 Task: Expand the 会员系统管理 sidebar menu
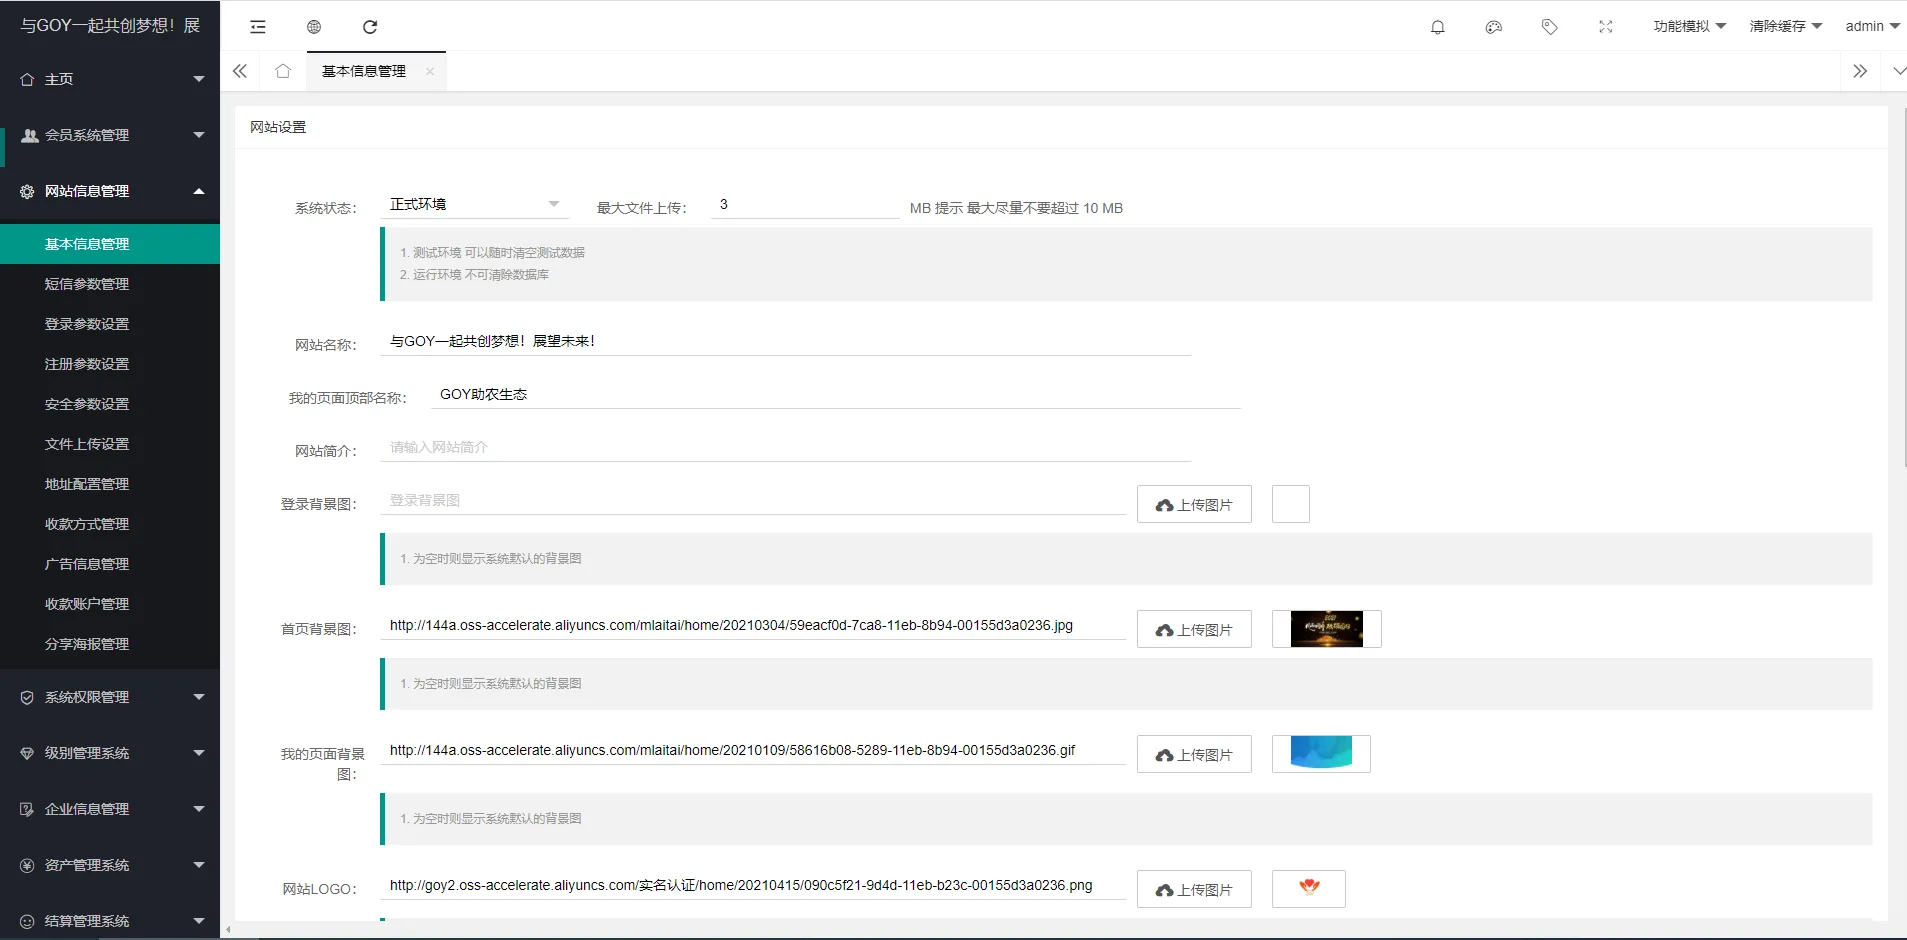110,135
